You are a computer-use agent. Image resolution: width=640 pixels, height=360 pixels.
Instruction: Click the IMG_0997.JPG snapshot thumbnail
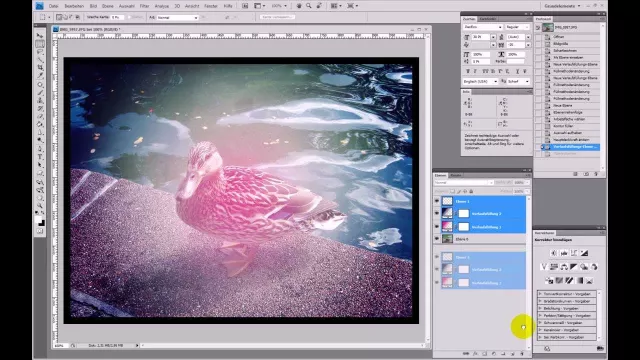point(548,27)
